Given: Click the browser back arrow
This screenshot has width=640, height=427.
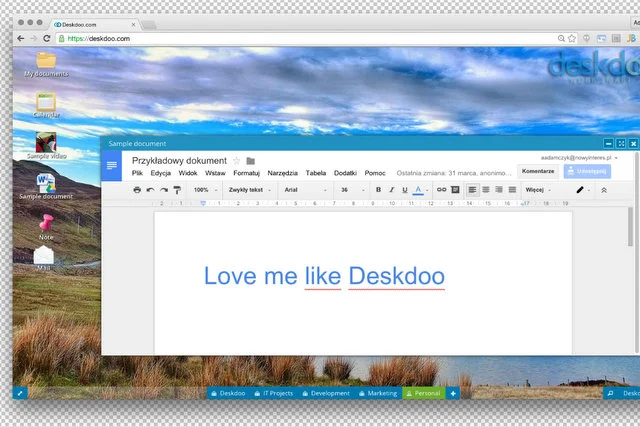Looking at the screenshot, I should tap(20, 38).
